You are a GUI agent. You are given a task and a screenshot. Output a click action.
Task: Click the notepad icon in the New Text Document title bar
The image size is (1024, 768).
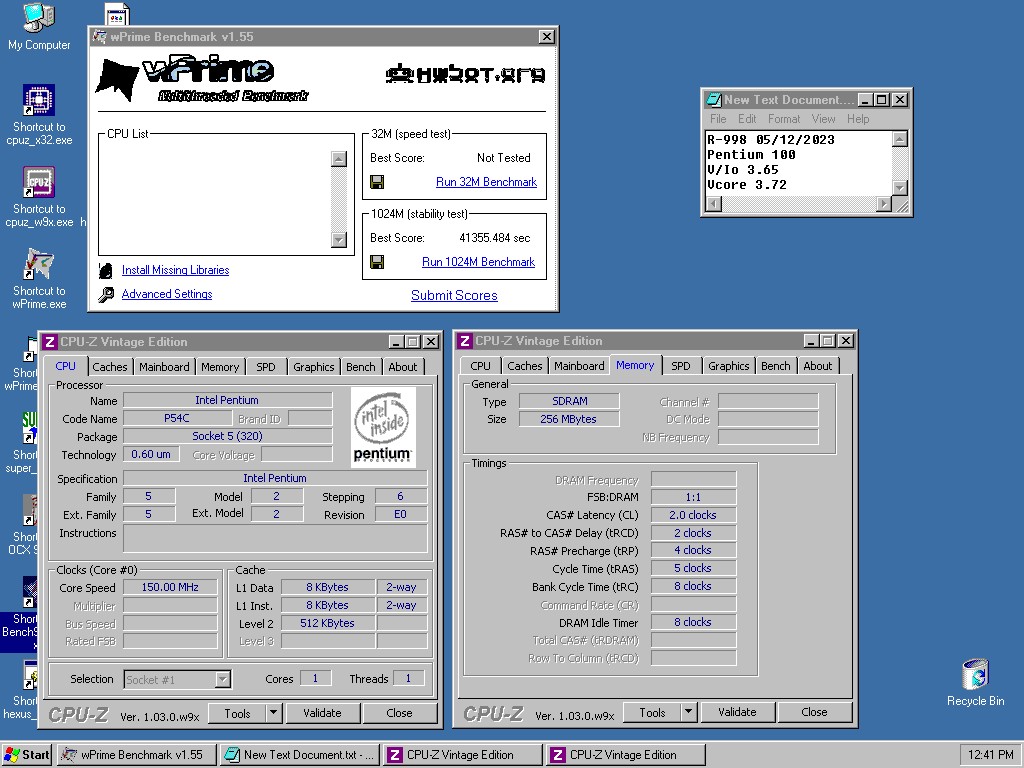[x=713, y=100]
